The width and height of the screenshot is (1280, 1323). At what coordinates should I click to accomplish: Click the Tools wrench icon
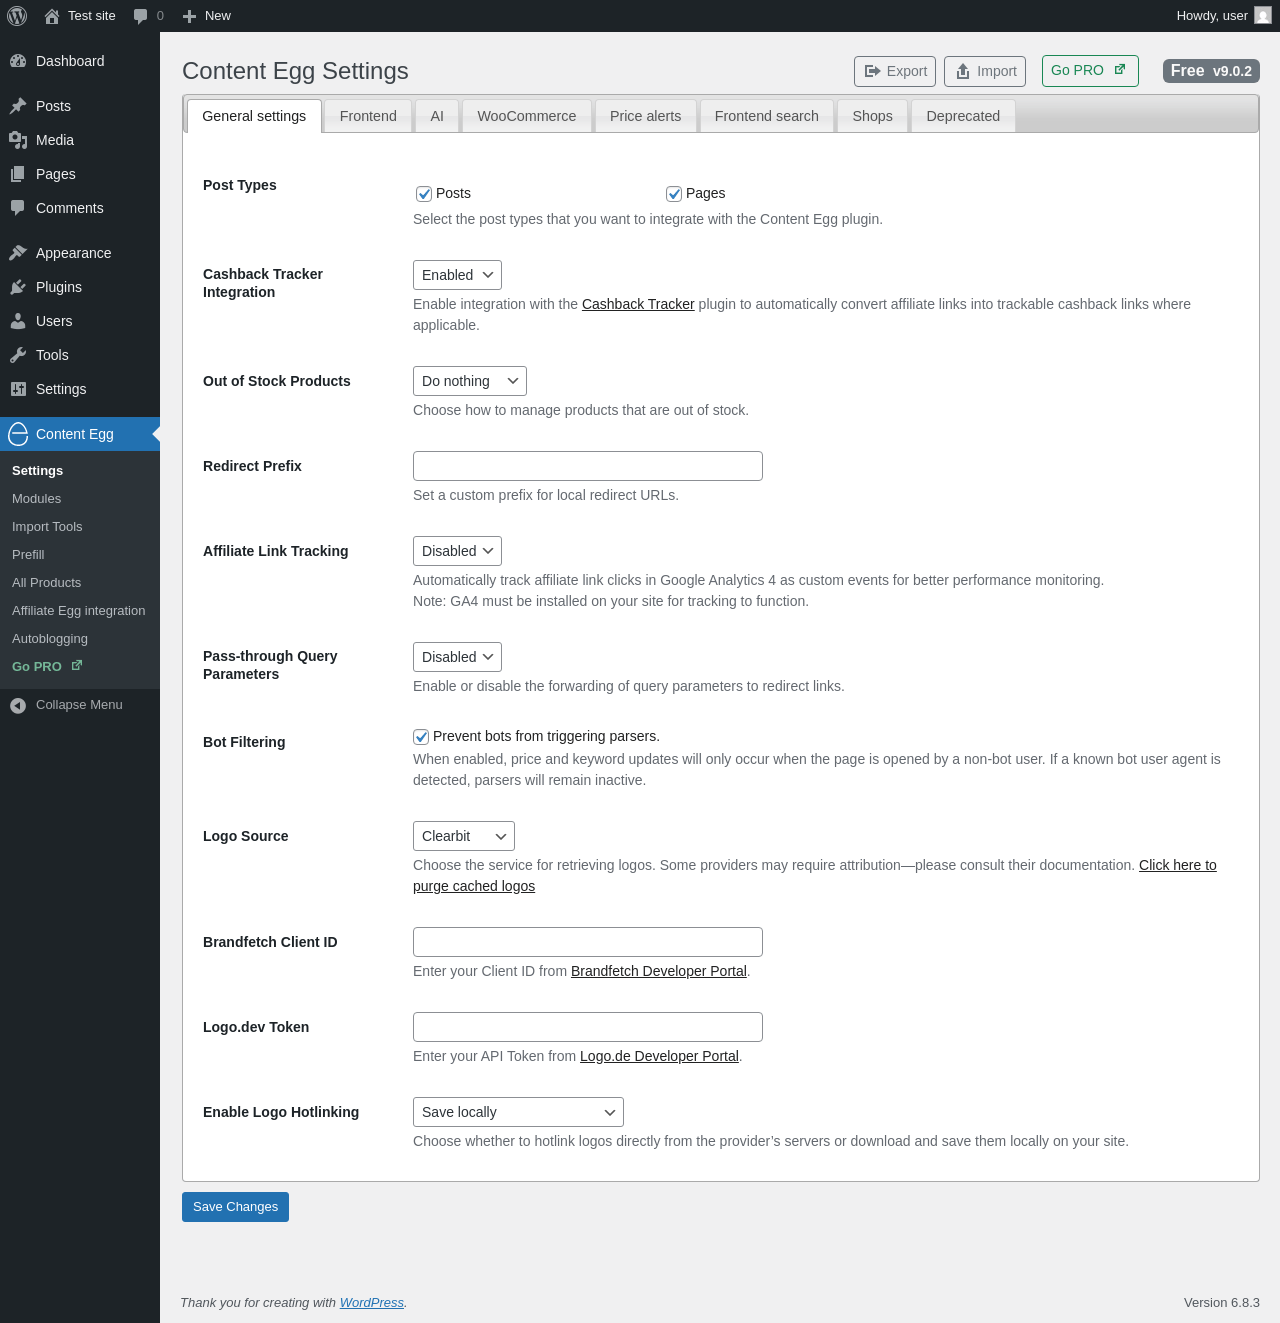(18, 355)
